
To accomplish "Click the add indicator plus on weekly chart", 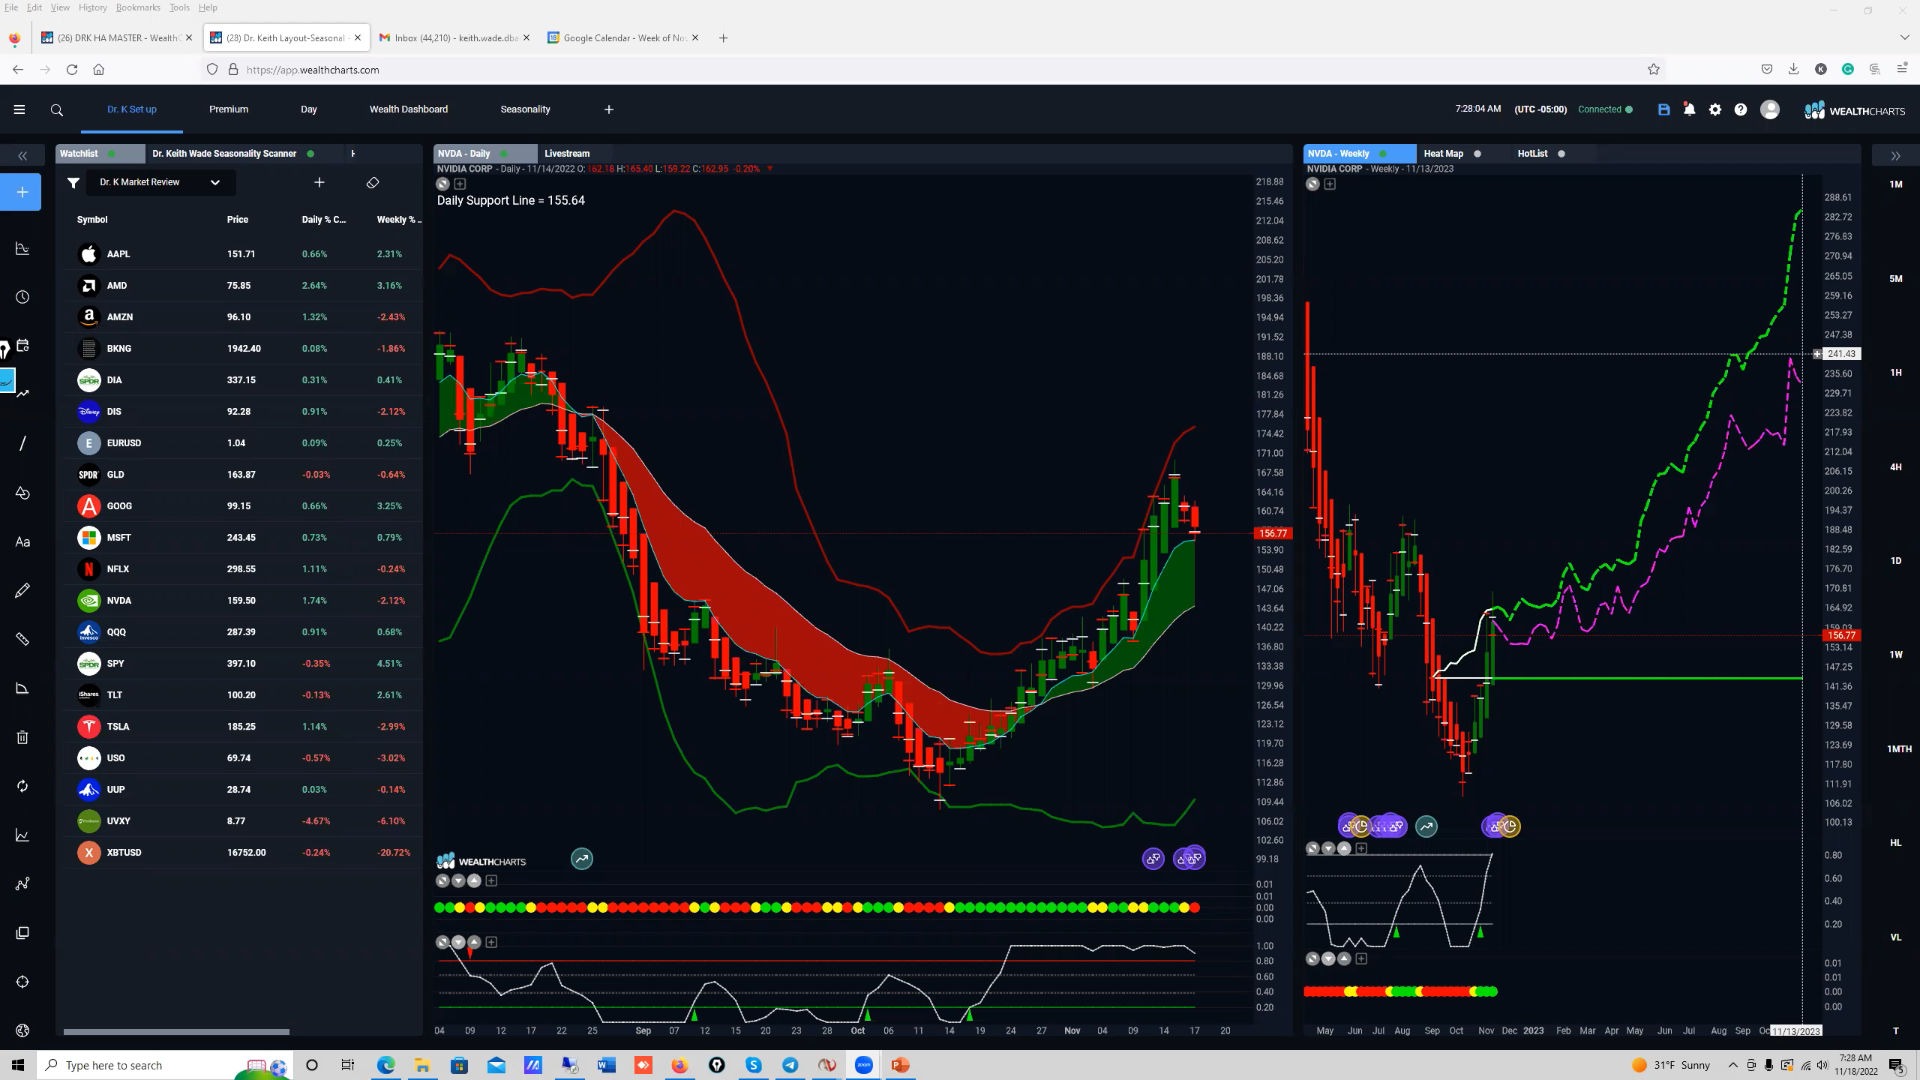I will [1330, 184].
